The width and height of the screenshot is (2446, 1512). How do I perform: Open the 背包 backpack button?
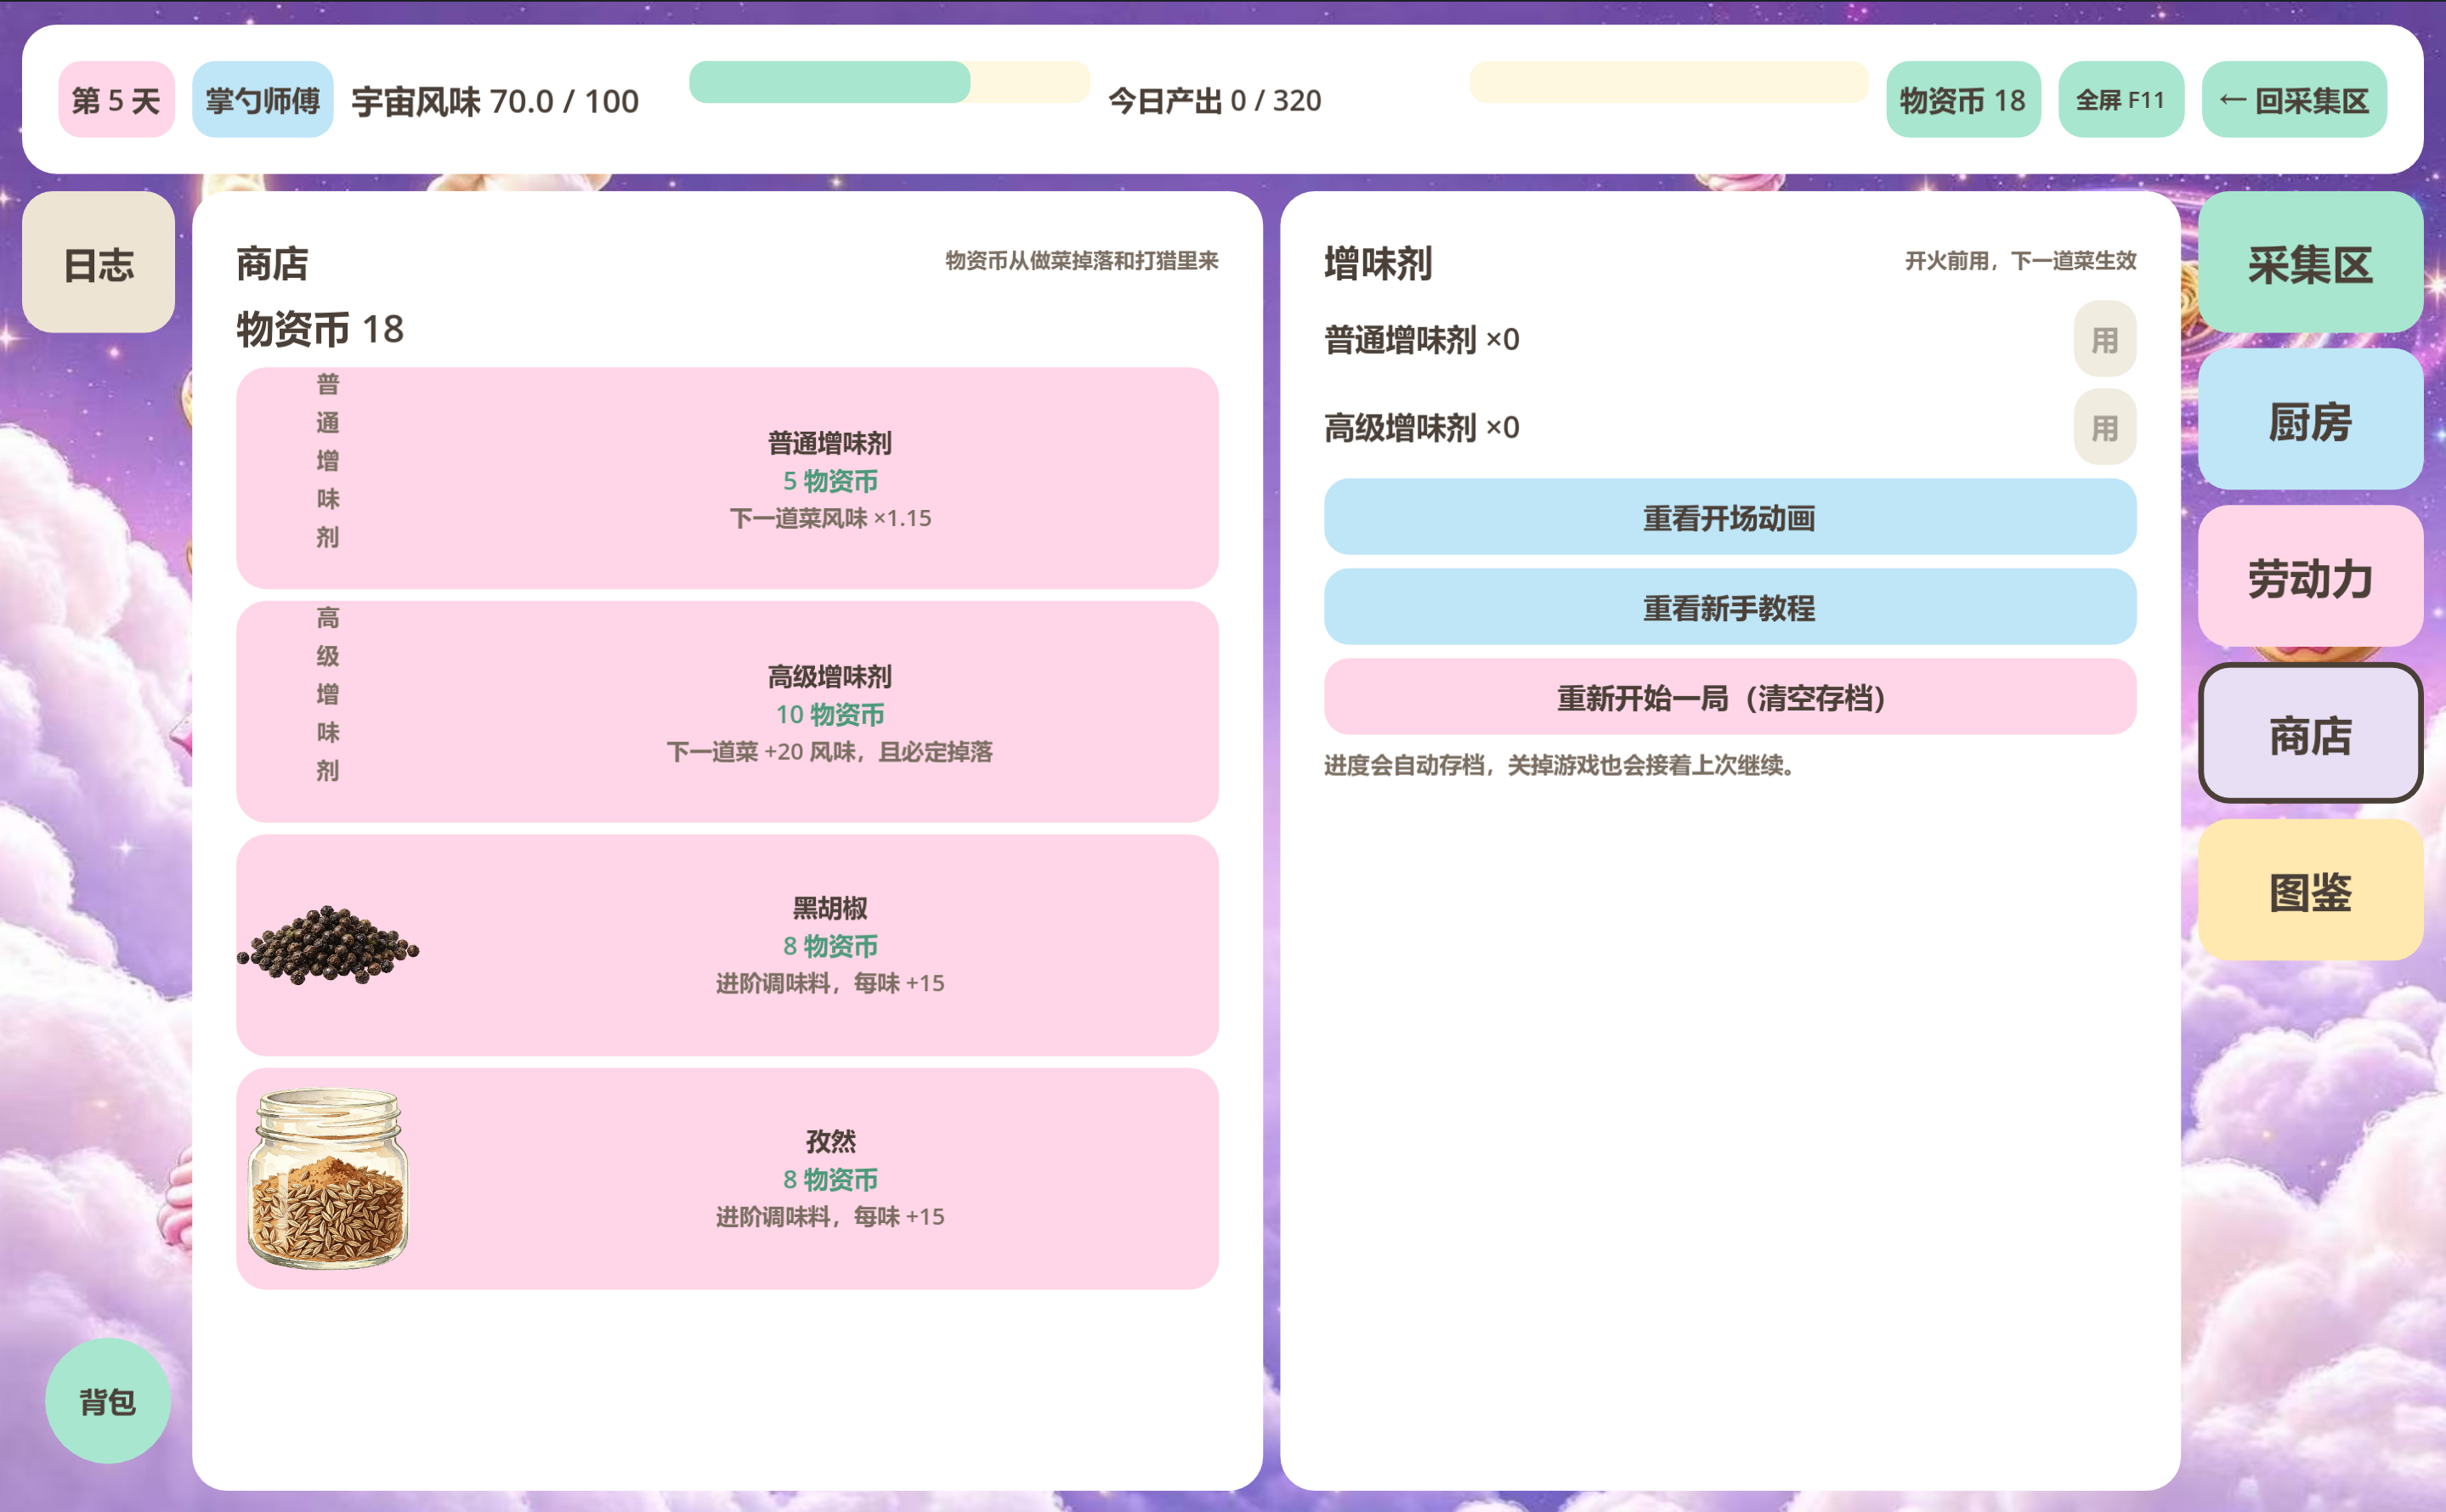[x=108, y=1401]
